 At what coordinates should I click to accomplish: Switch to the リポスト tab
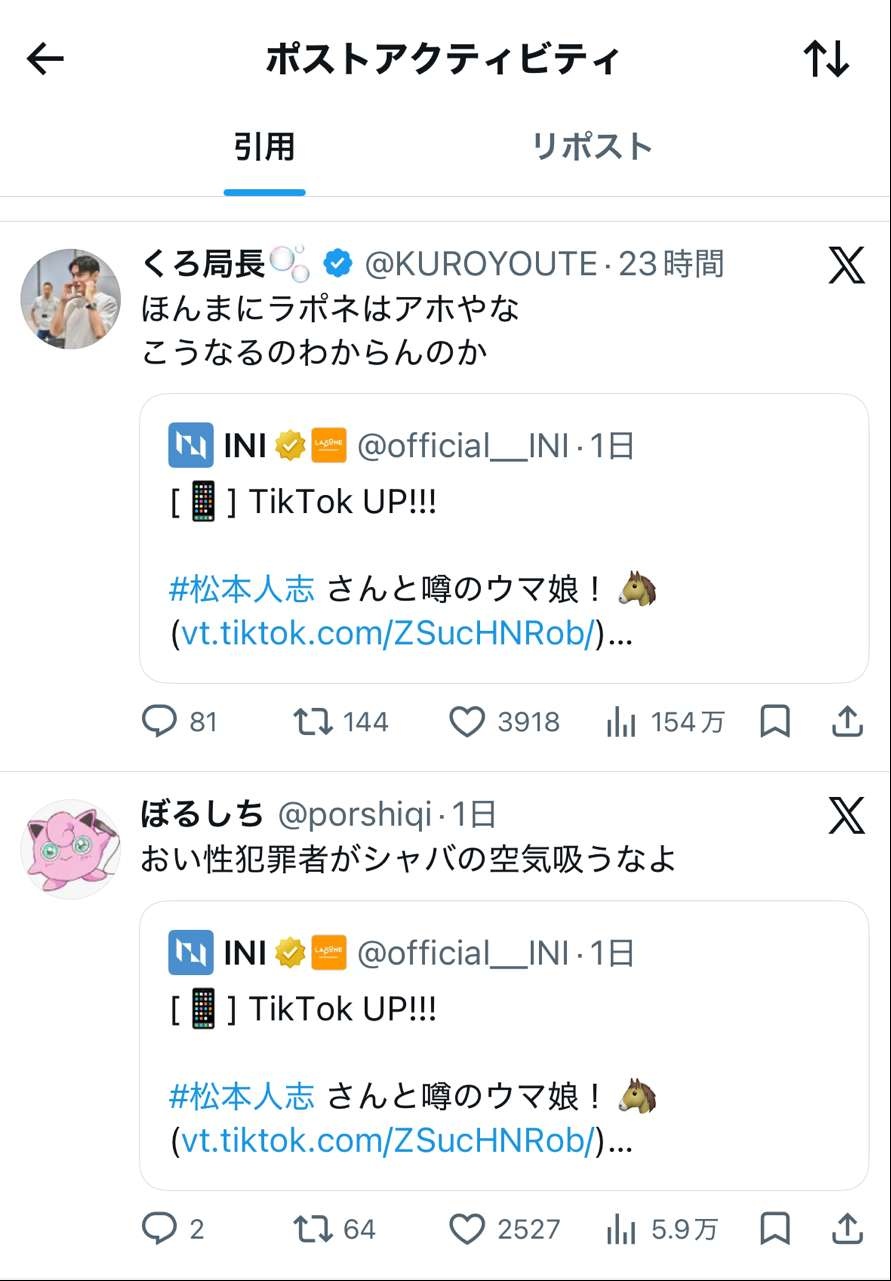[x=592, y=147]
